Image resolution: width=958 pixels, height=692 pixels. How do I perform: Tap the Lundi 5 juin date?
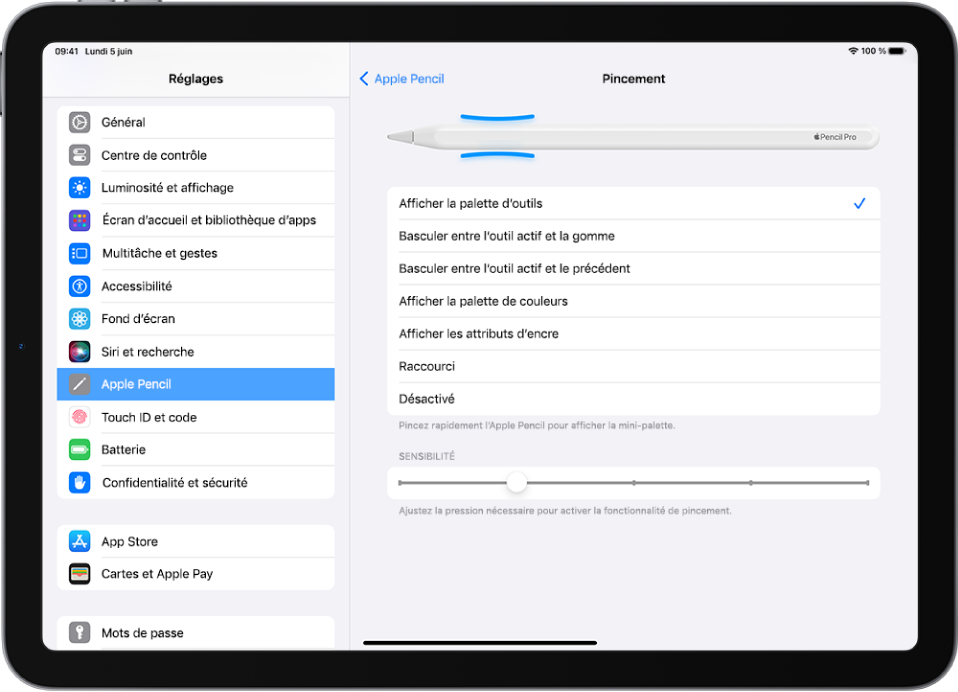coord(108,51)
